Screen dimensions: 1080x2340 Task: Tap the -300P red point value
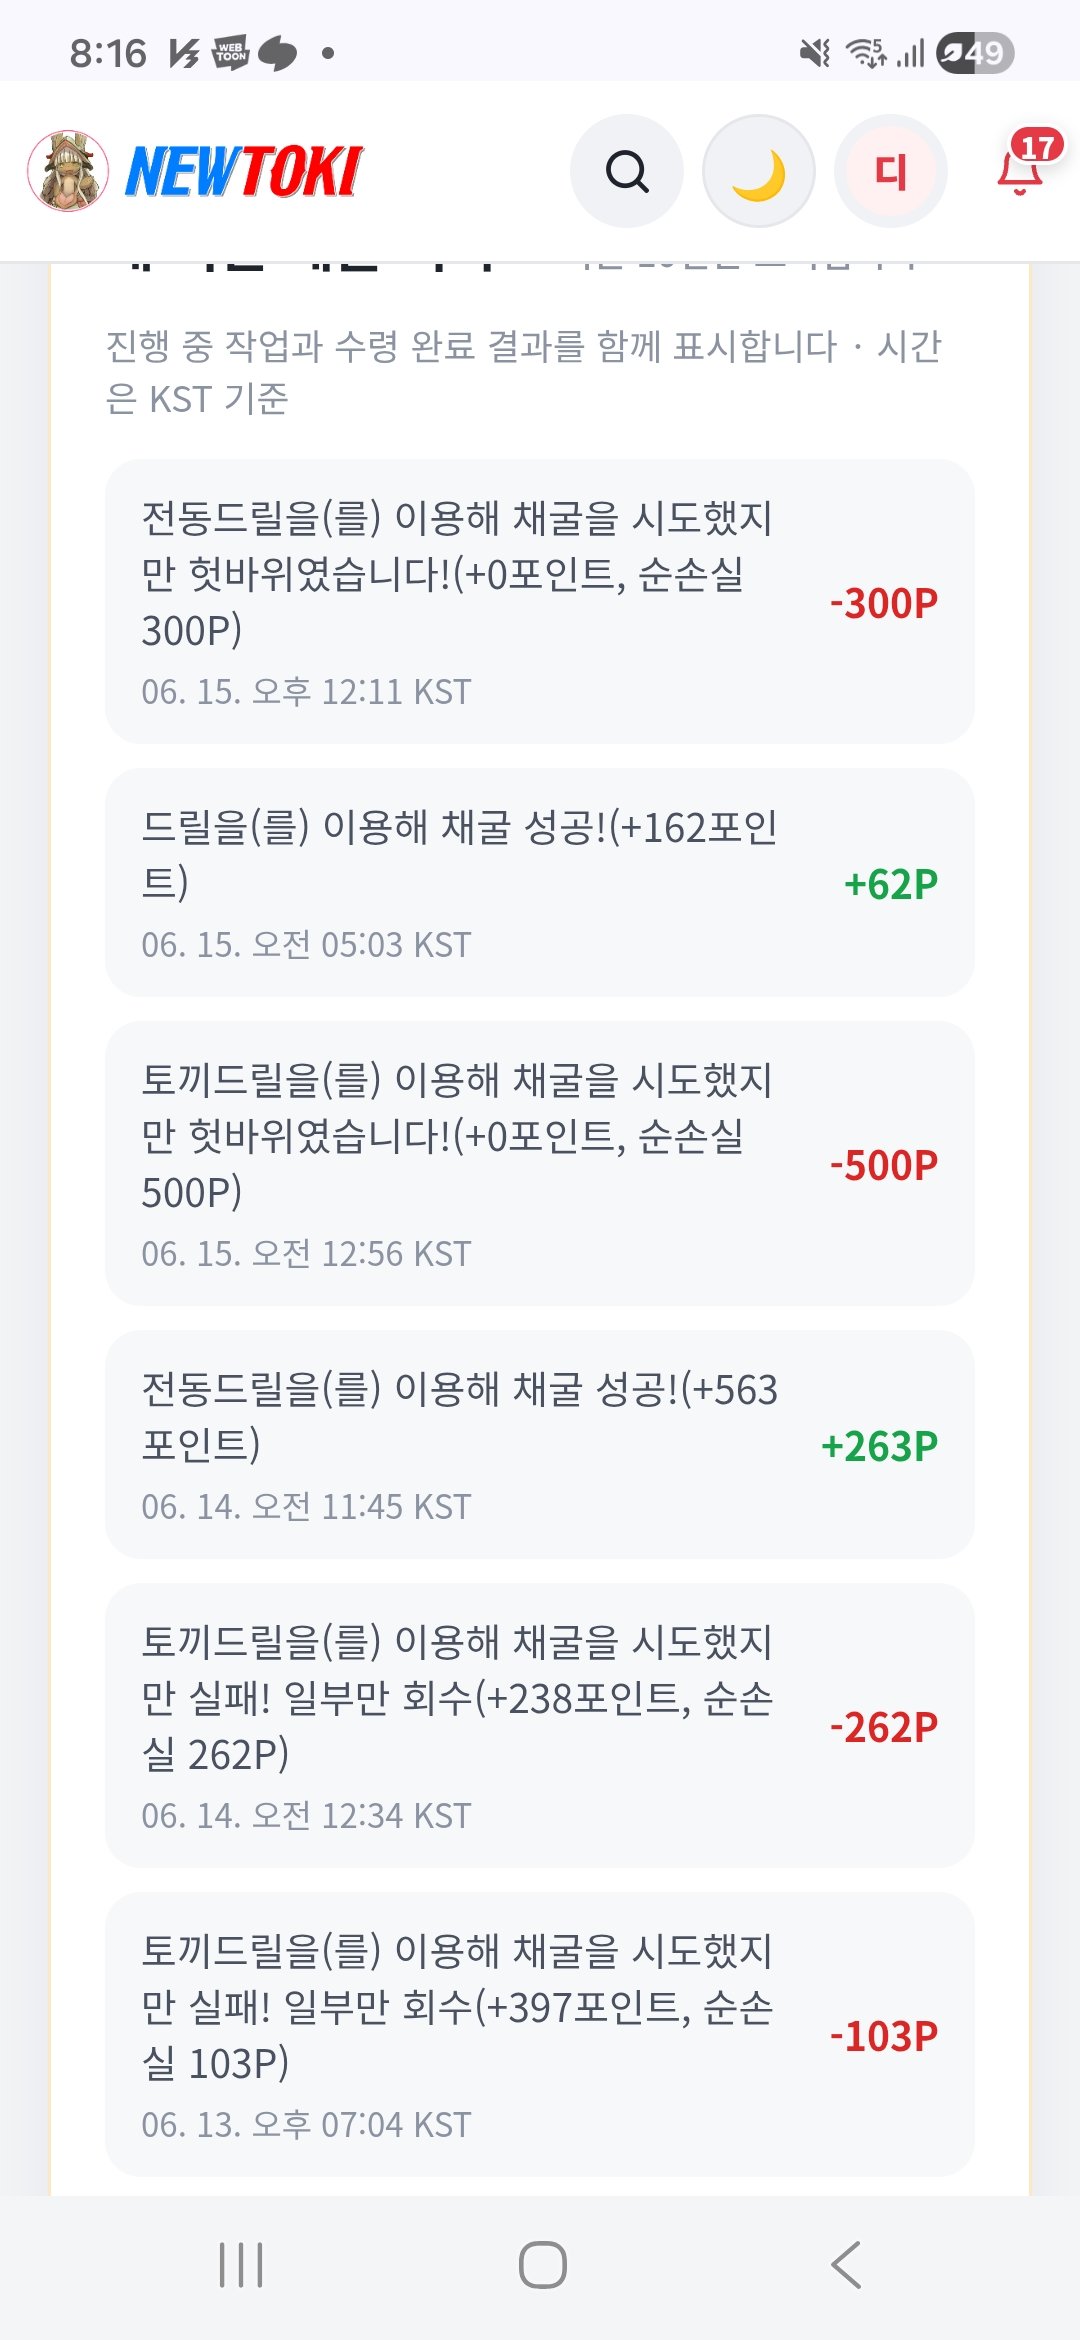[x=884, y=603]
